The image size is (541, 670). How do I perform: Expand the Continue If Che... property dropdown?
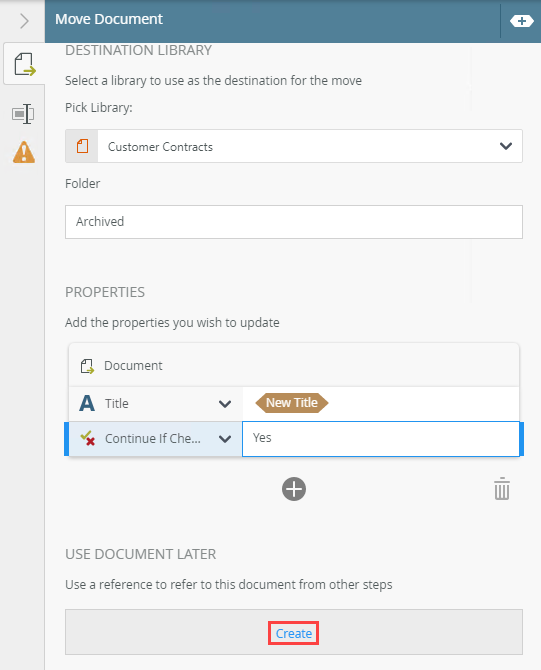(225, 439)
